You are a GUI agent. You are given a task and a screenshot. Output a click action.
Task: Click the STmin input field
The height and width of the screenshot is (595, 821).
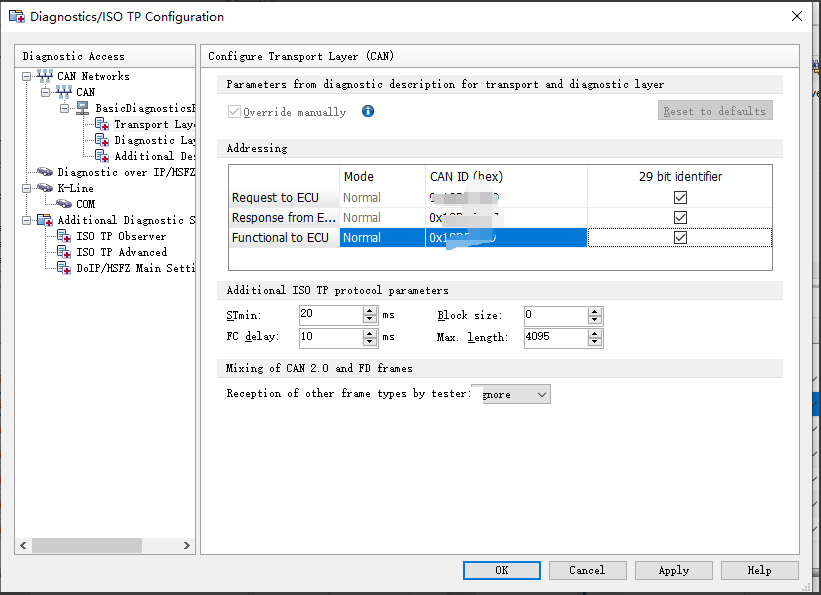click(331, 315)
